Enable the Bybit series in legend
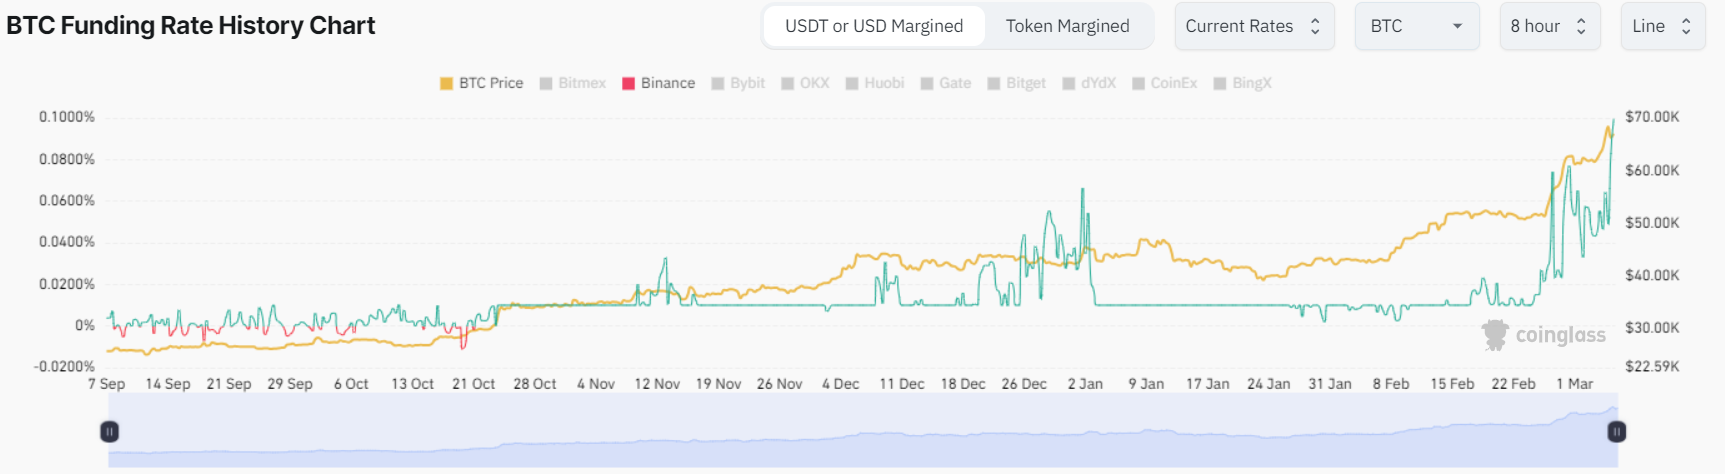This screenshot has height=474, width=1725. [738, 83]
